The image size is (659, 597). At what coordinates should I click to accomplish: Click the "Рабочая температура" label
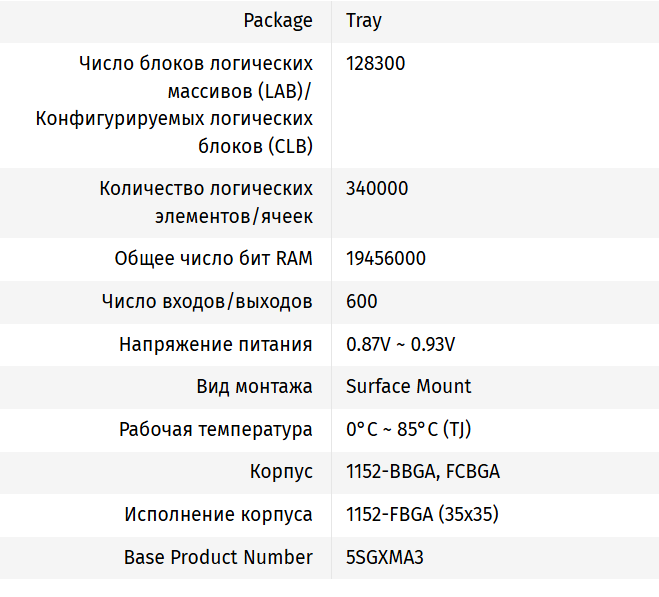pos(216,429)
